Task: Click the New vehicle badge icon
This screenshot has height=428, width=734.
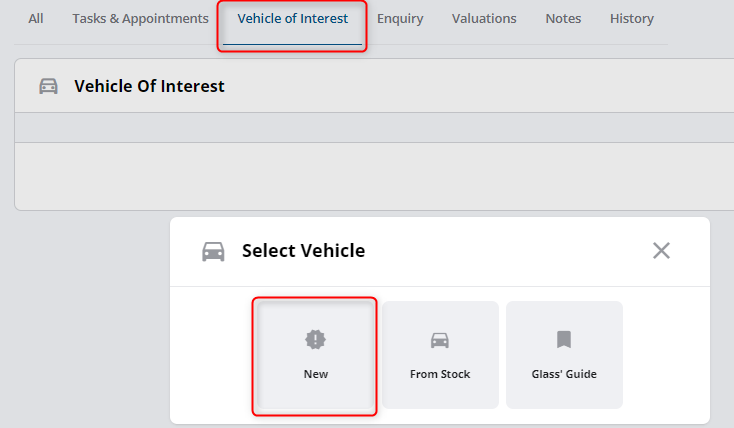Action: pos(316,339)
